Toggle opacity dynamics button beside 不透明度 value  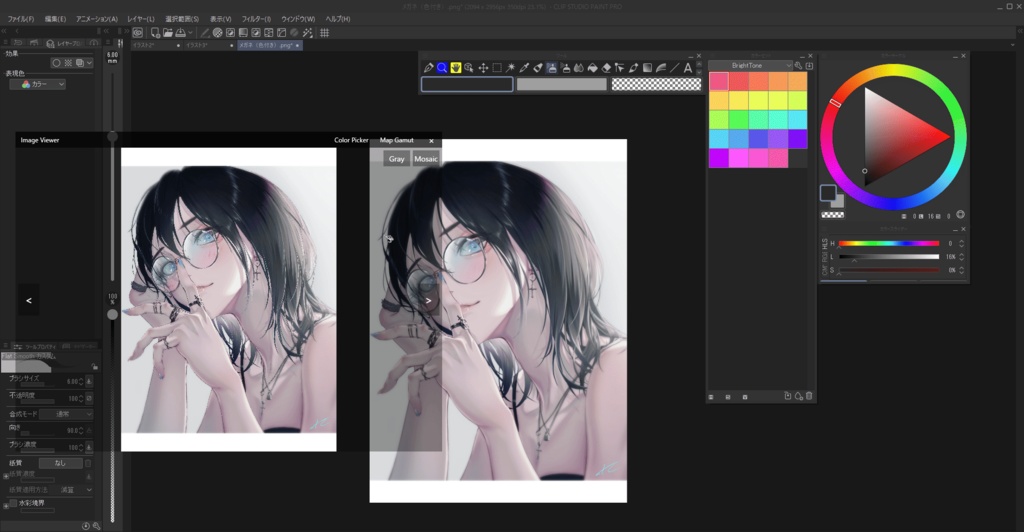coord(89,398)
